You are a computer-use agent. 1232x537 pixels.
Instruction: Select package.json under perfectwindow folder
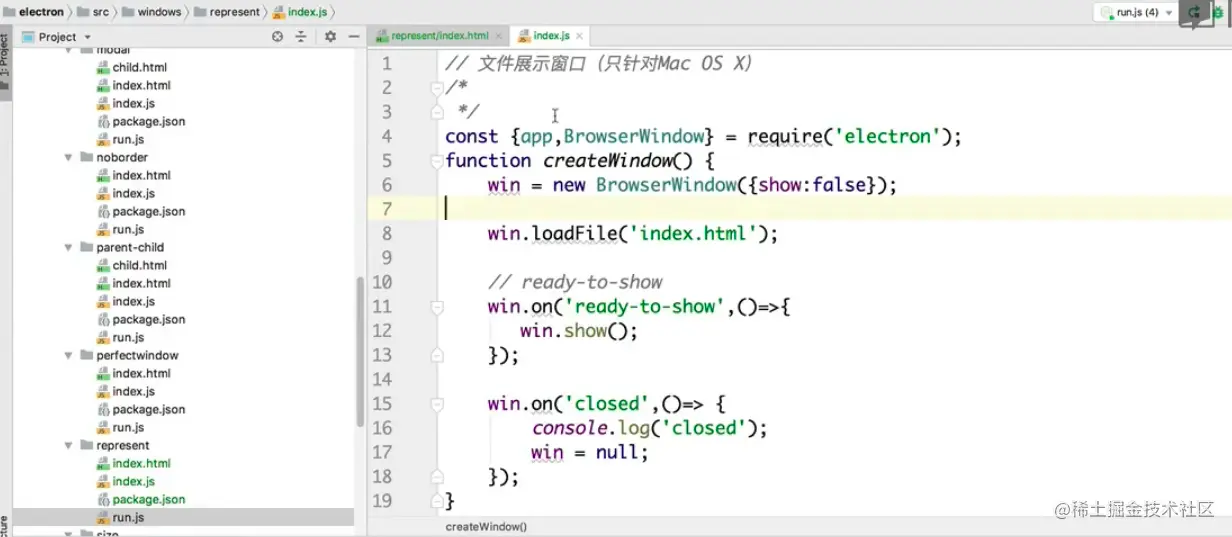[x=148, y=410]
